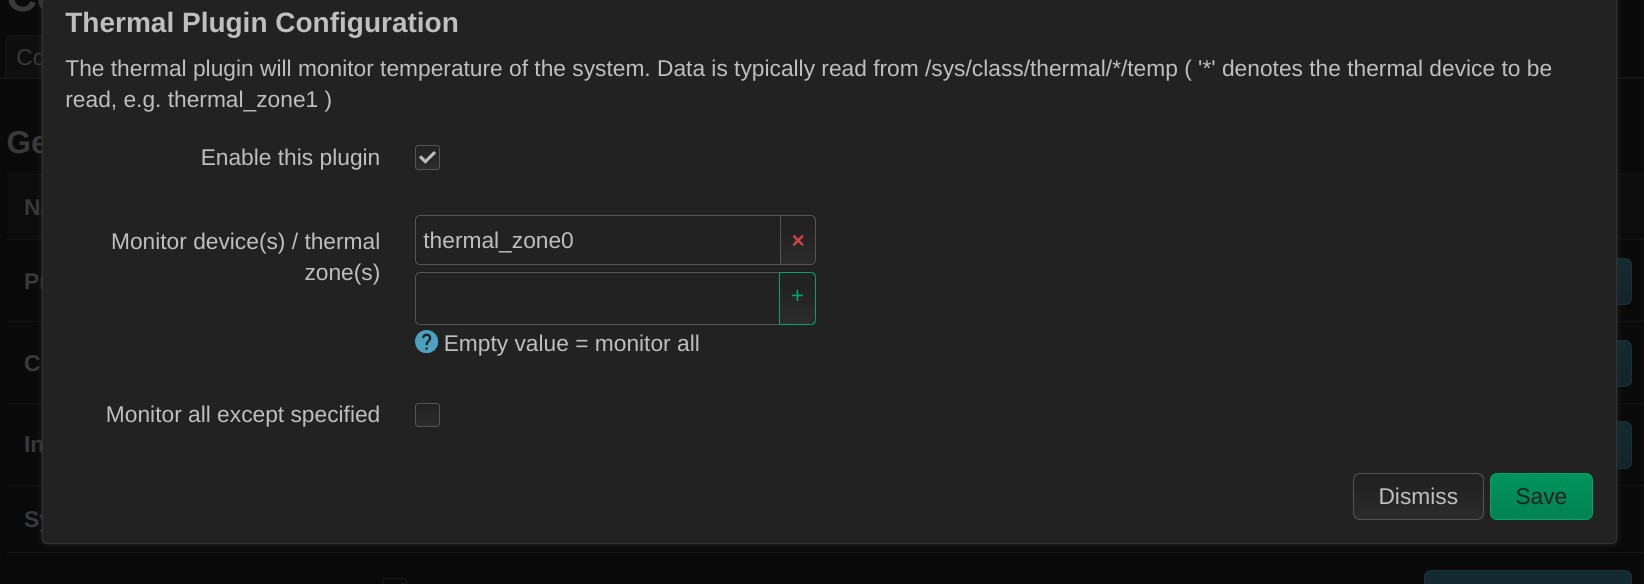1644x584 pixels.
Task: Uncheck the Enable this plugin checkbox
Action: pyautogui.click(x=427, y=158)
